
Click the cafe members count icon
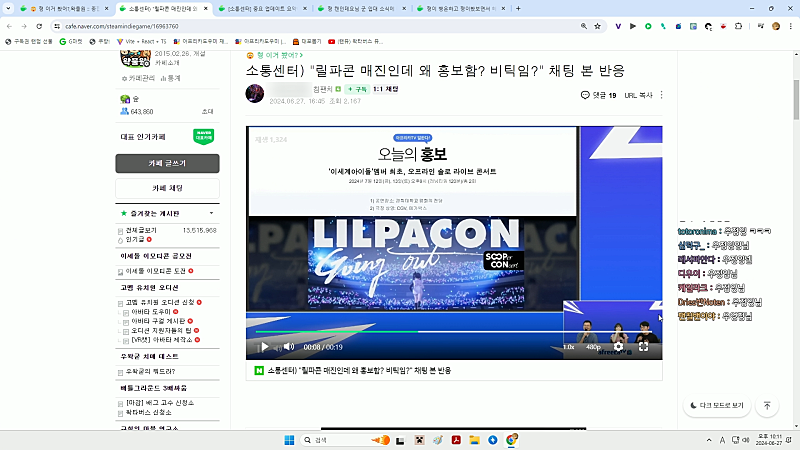[124, 111]
